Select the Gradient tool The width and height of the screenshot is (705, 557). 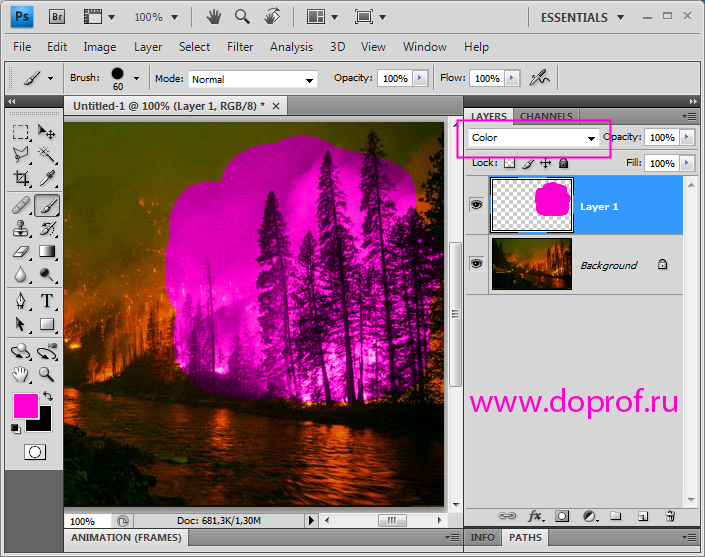47,252
